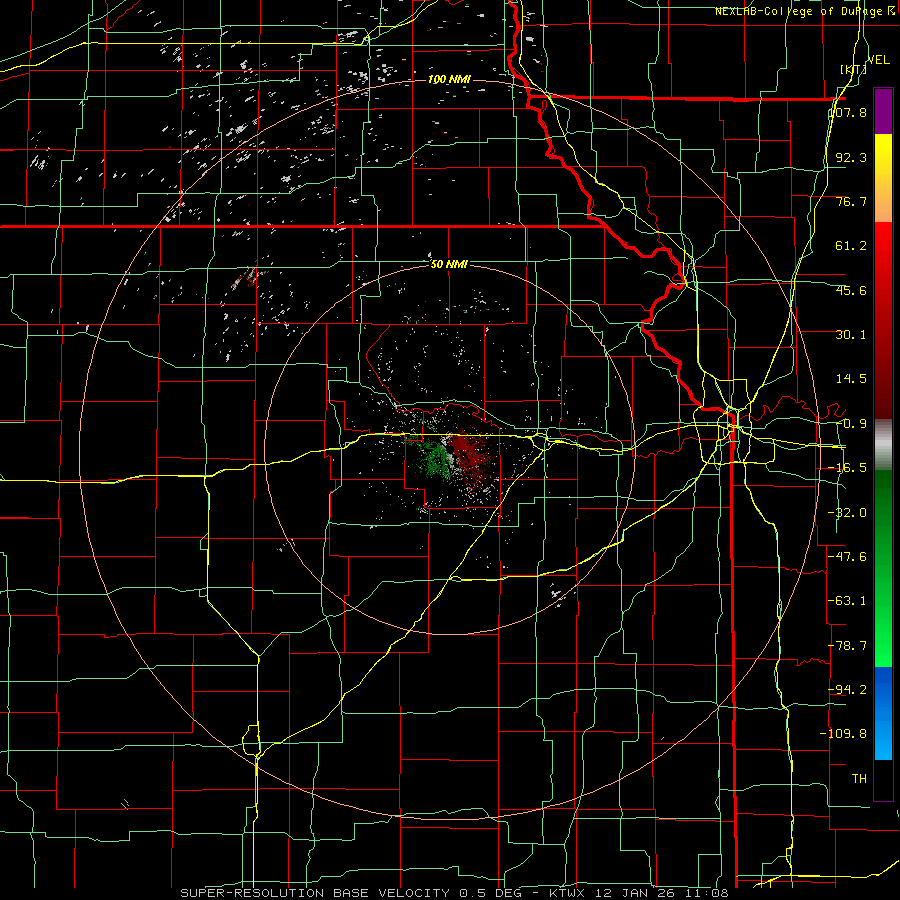This screenshot has height=900, width=900.
Task: Click the 14.5 velocity scale value
Action: pos(851,379)
